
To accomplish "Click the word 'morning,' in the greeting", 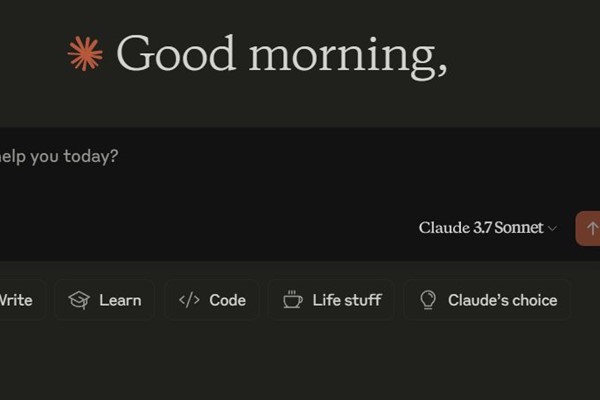I will coord(348,58).
